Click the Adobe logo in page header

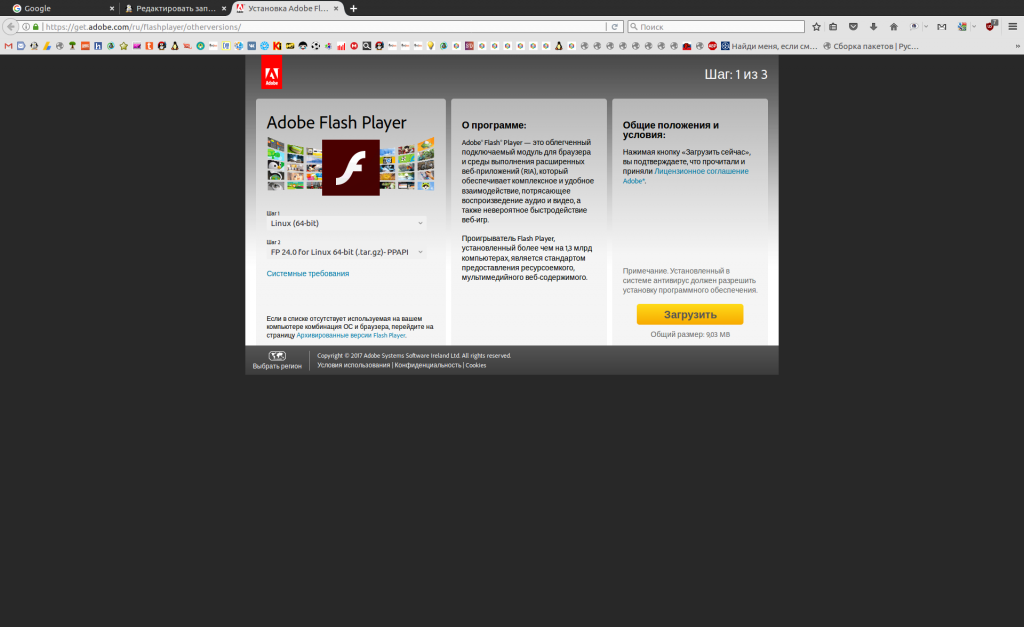coord(272,72)
